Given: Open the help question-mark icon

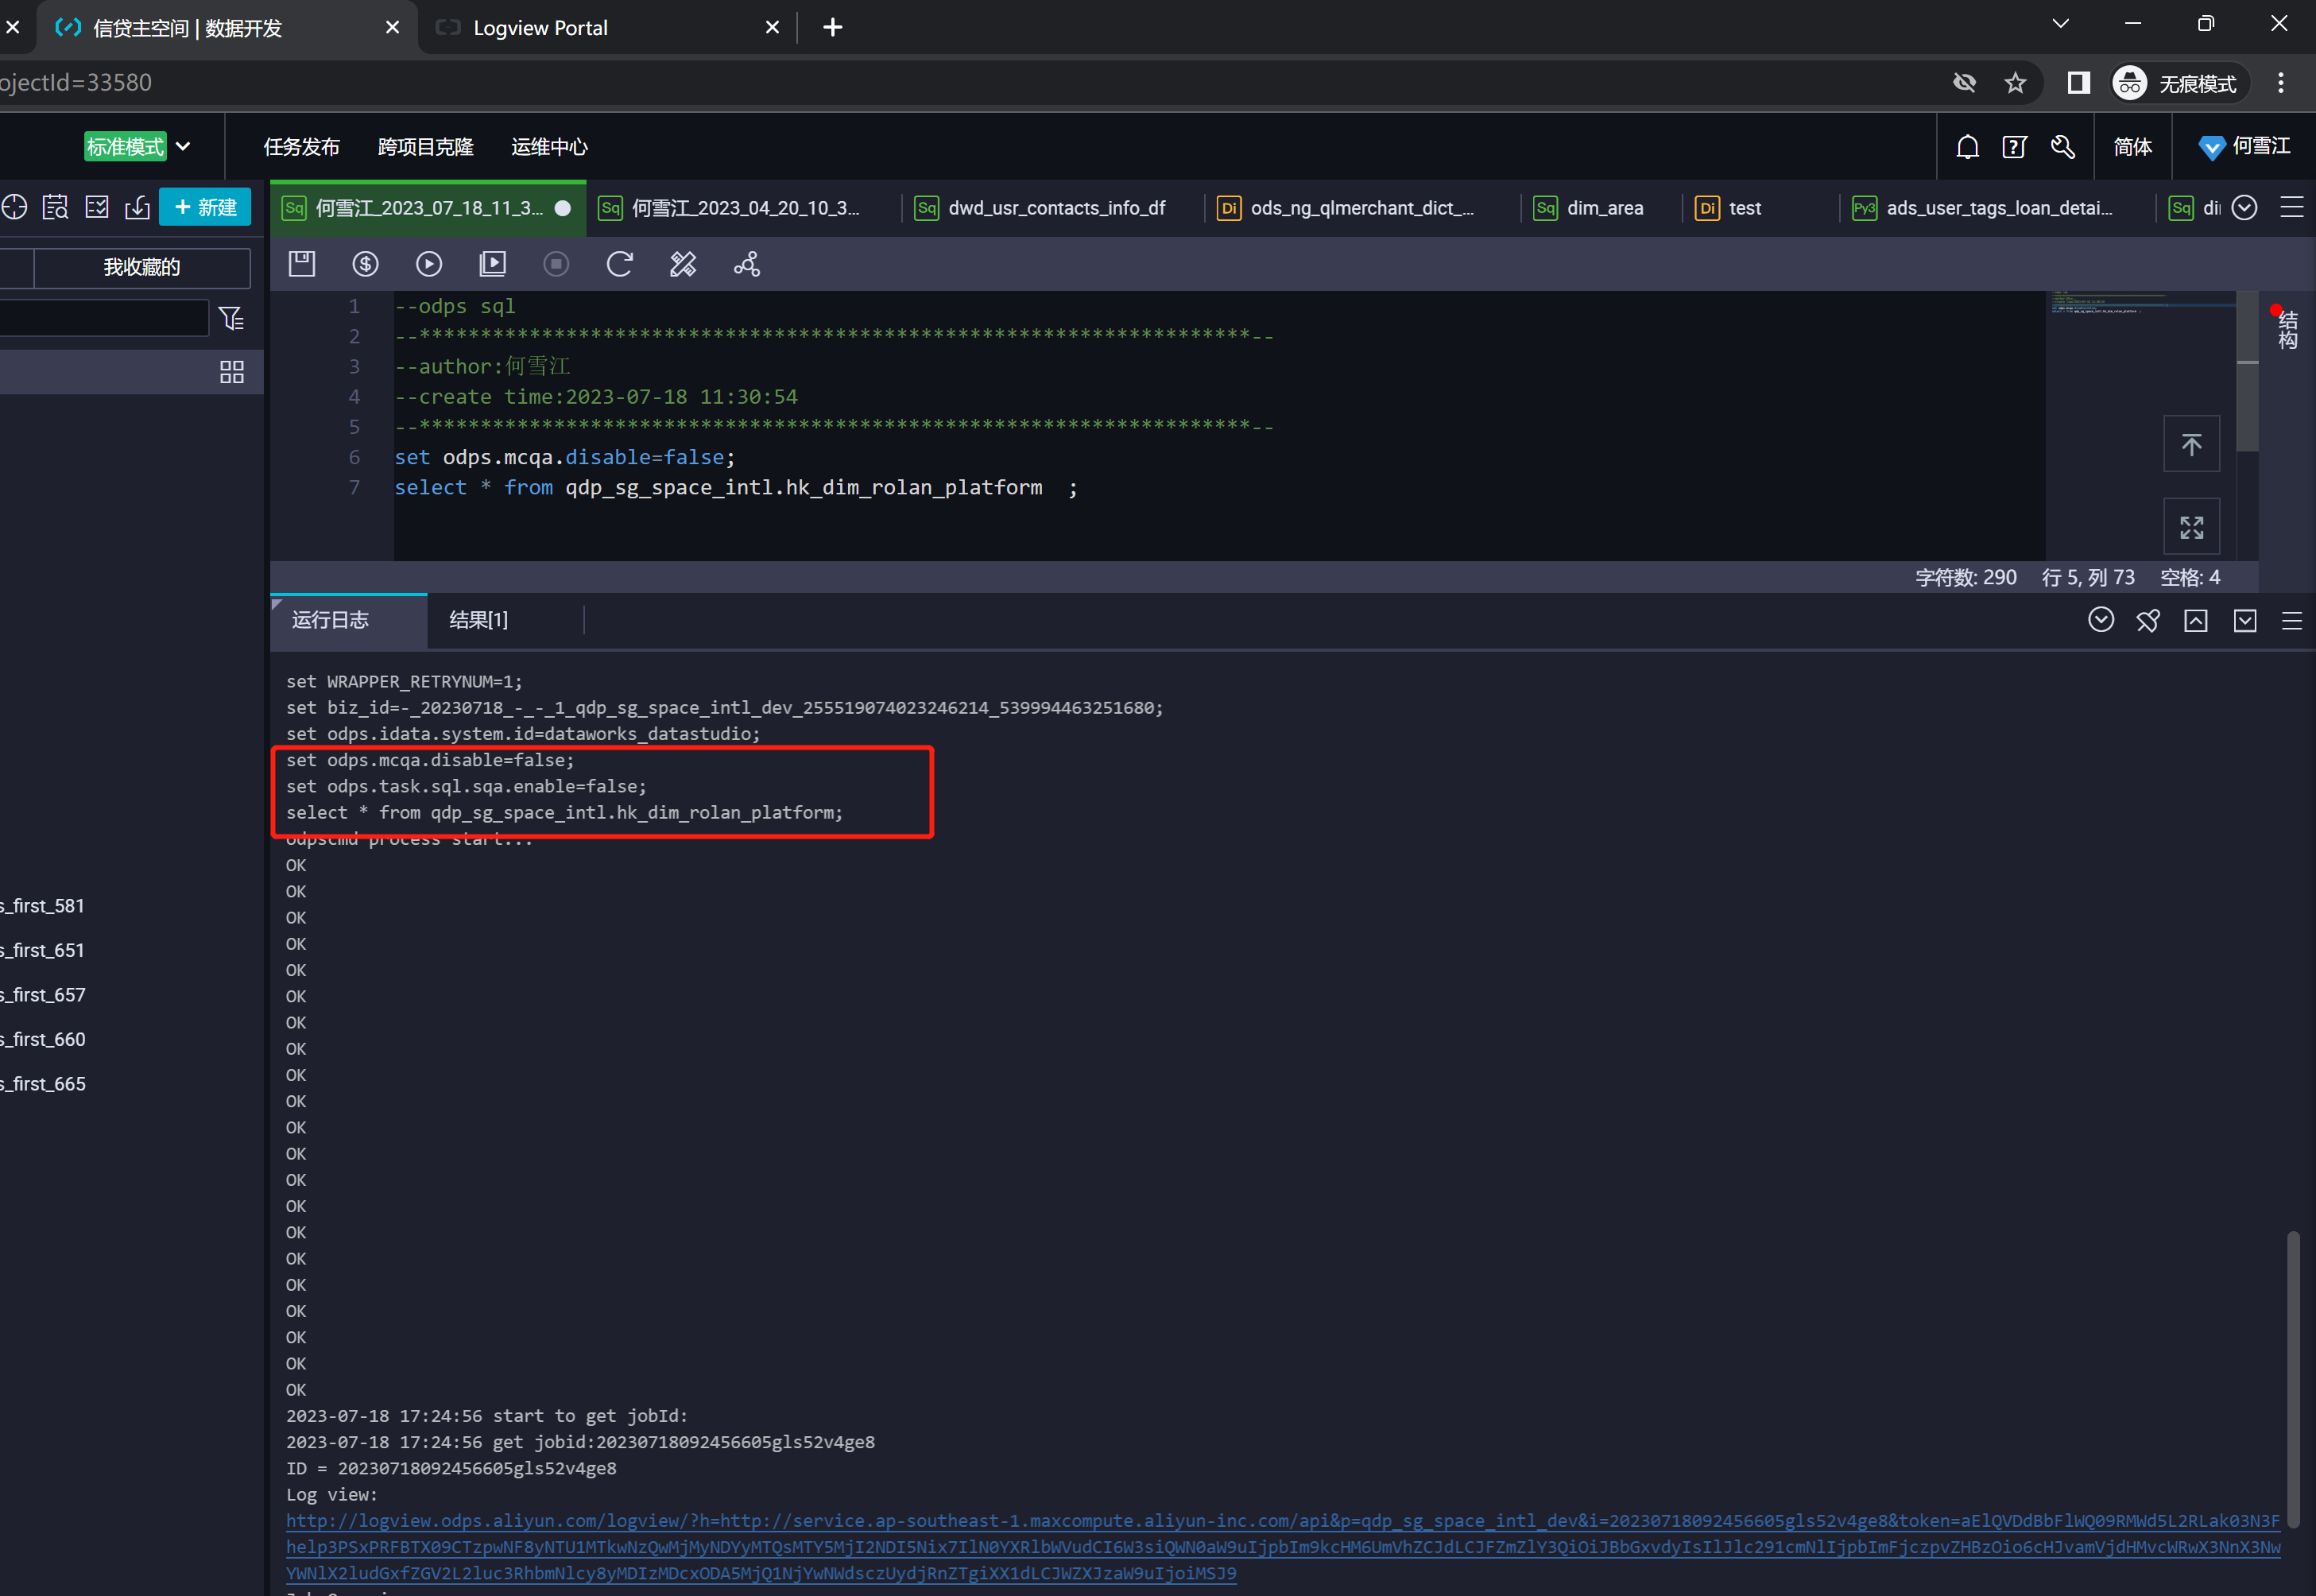Looking at the screenshot, I should pyautogui.click(x=2015, y=147).
